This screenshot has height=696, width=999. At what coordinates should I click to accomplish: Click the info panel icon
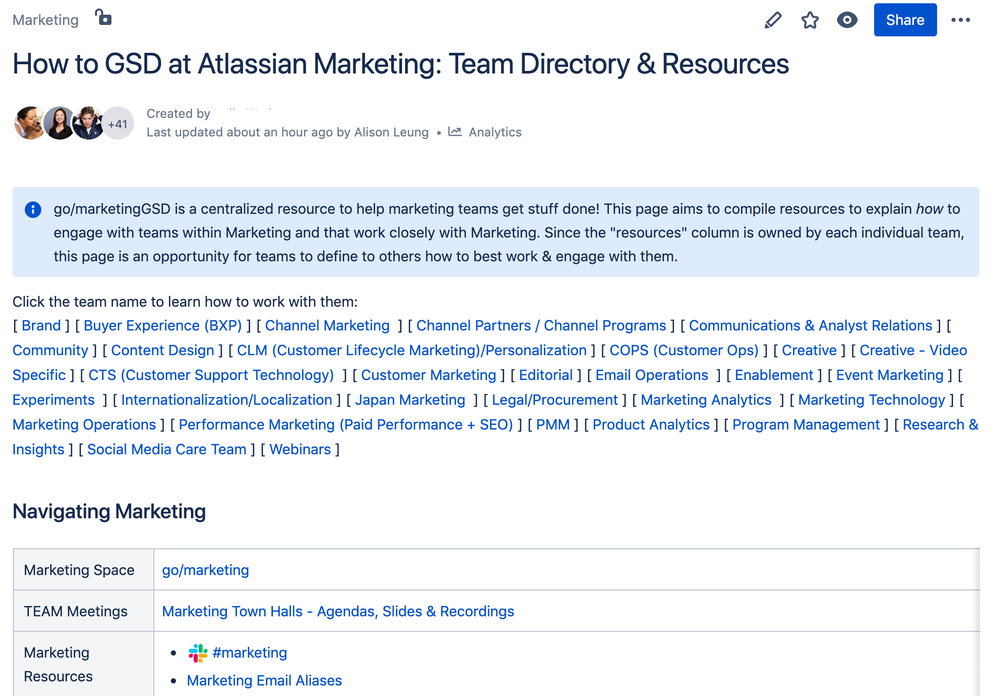(33, 210)
